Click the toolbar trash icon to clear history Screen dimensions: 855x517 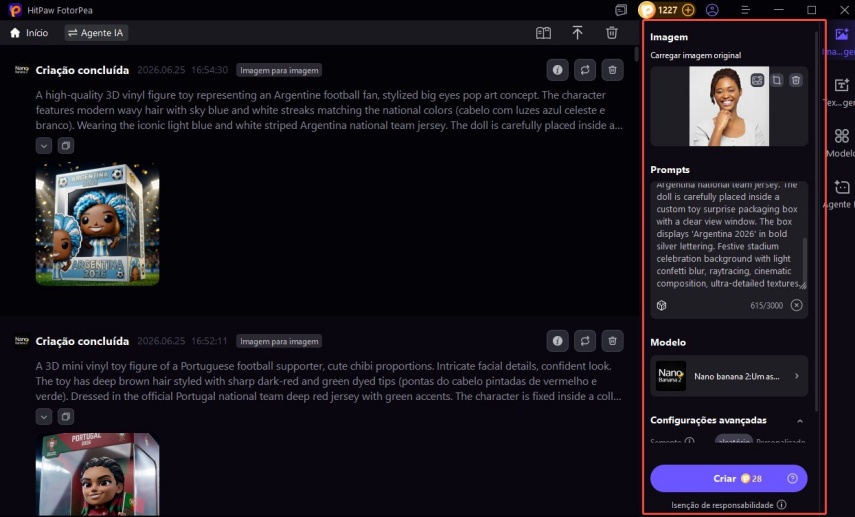click(x=612, y=33)
